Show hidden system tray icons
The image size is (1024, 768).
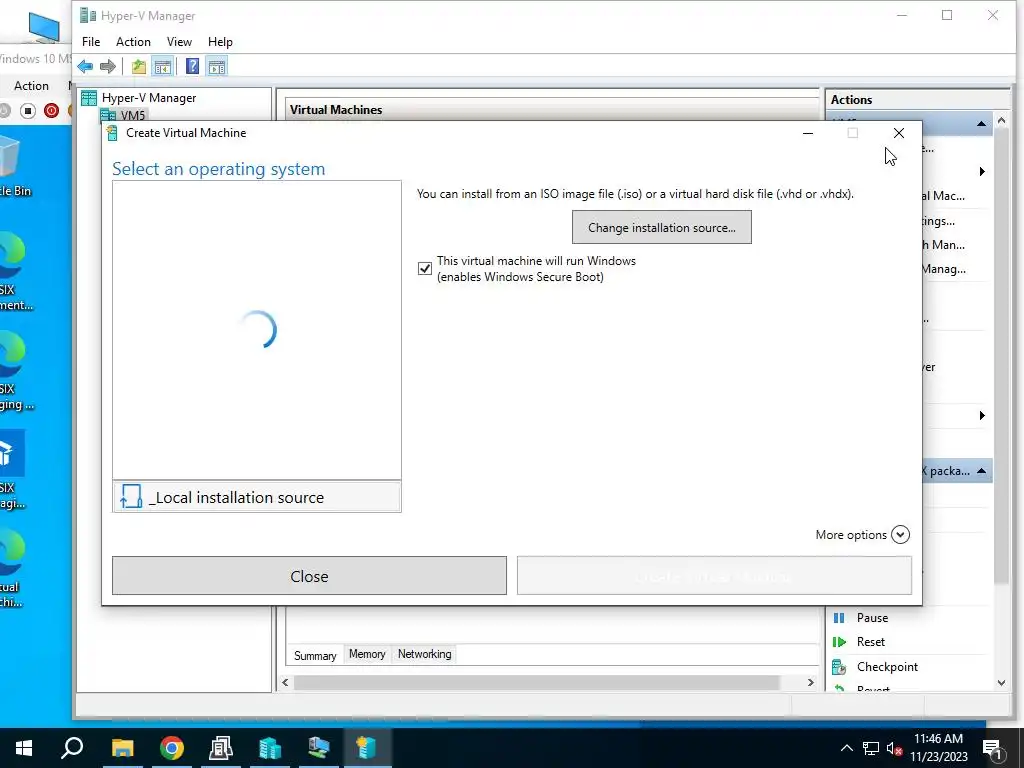[x=846, y=748]
